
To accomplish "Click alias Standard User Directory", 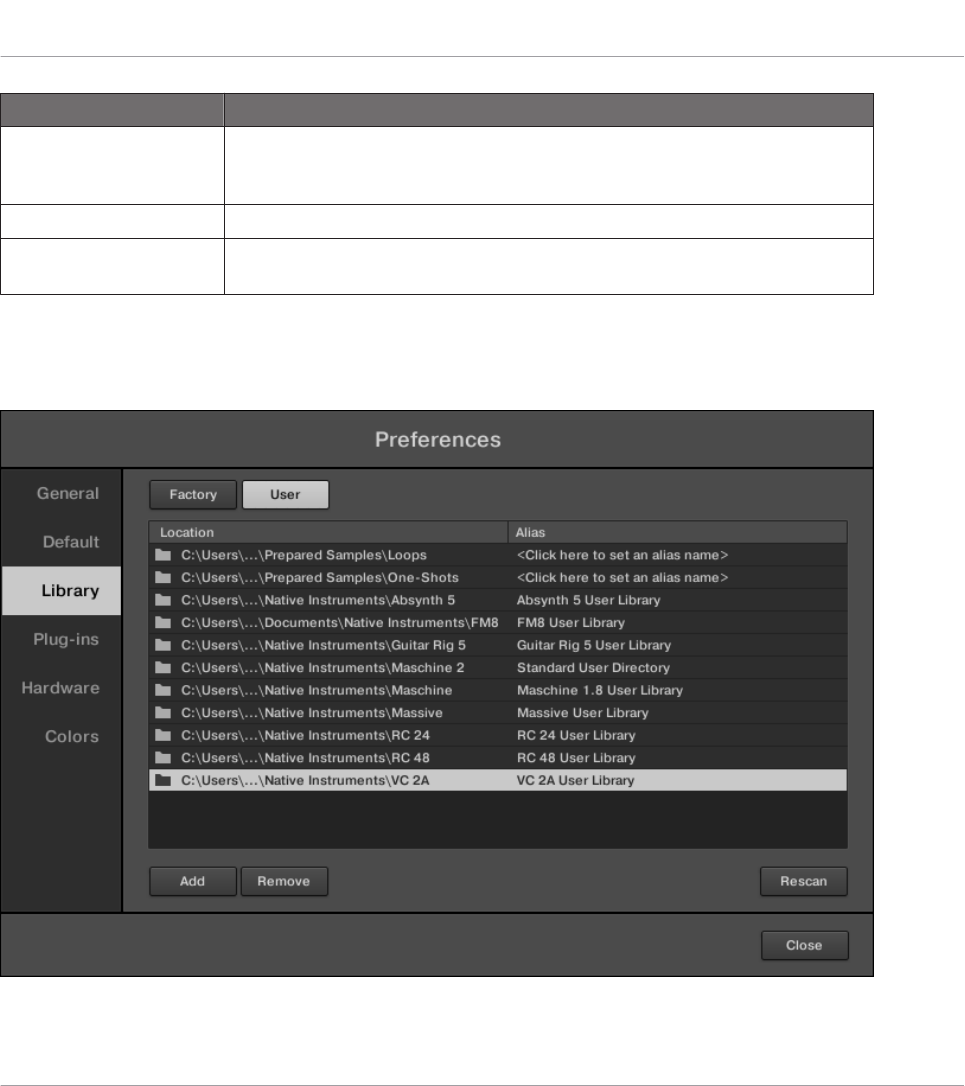I will click(x=593, y=667).
